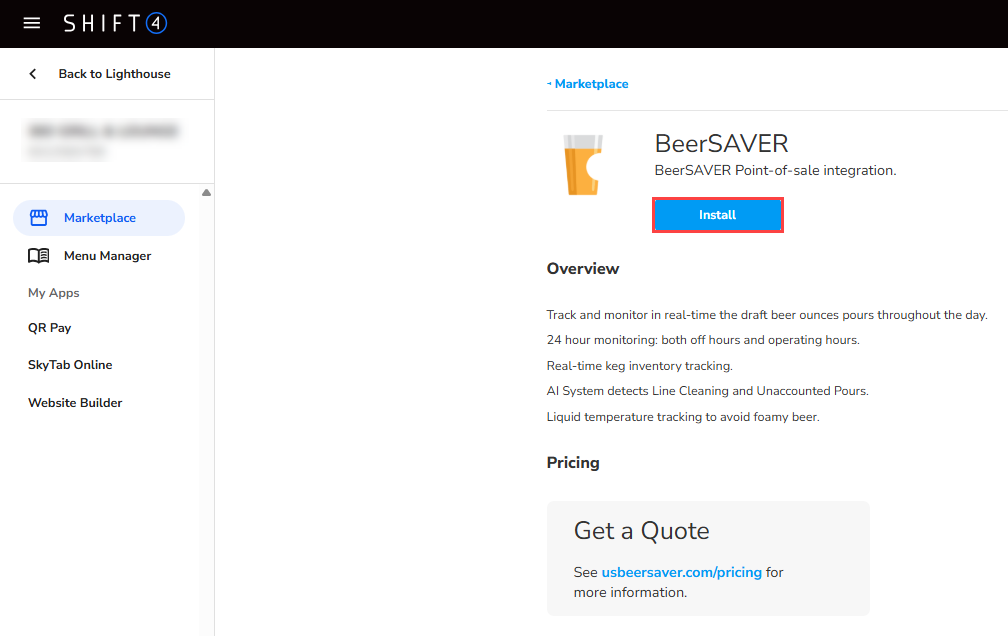Go back to Lighthouse
The width and height of the screenshot is (1008, 636).
(x=114, y=74)
